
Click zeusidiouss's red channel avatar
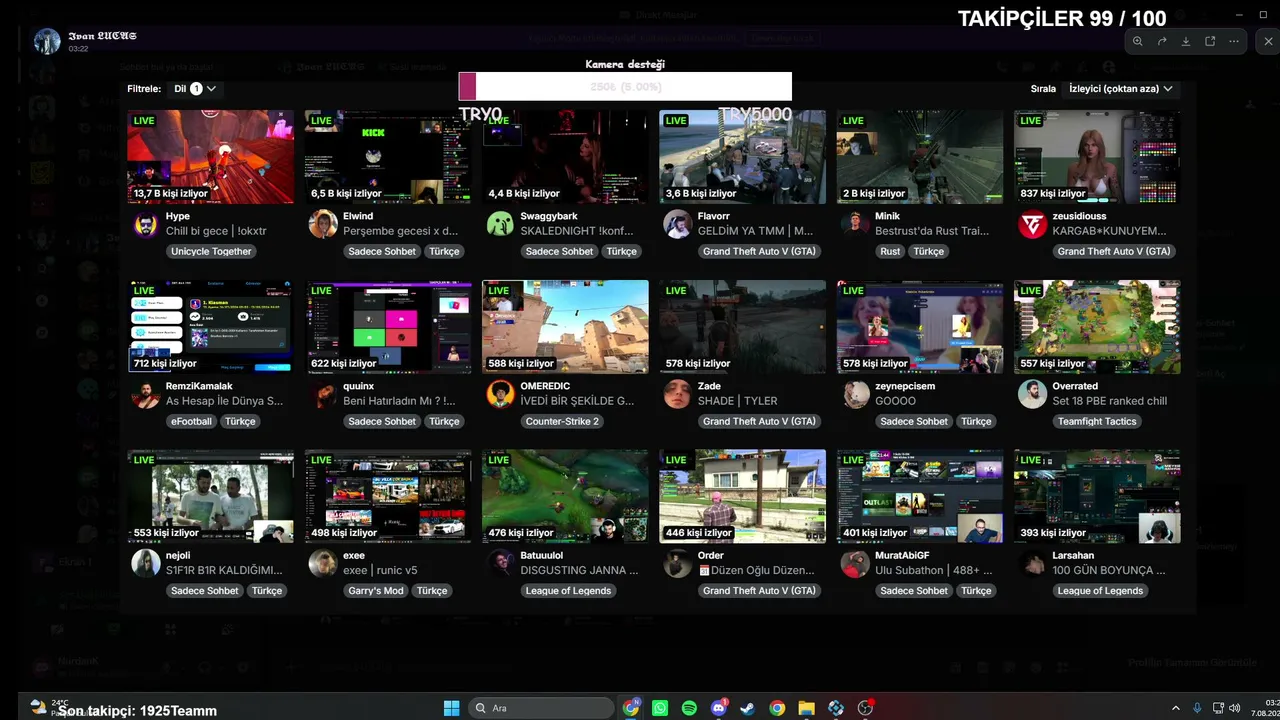pyautogui.click(x=1032, y=224)
